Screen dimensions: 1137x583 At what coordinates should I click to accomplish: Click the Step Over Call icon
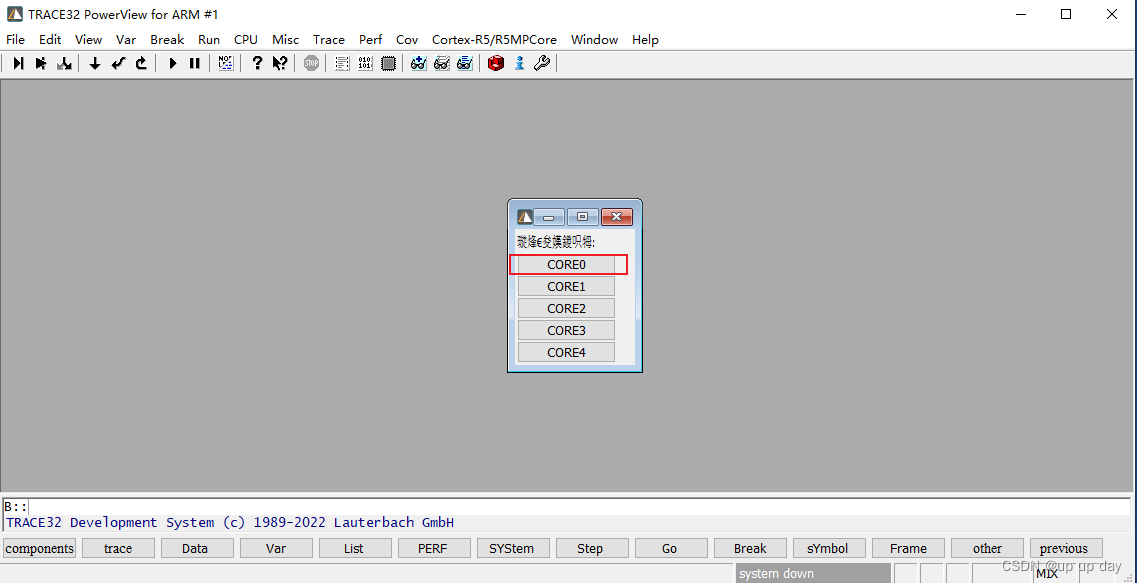[41, 63]
